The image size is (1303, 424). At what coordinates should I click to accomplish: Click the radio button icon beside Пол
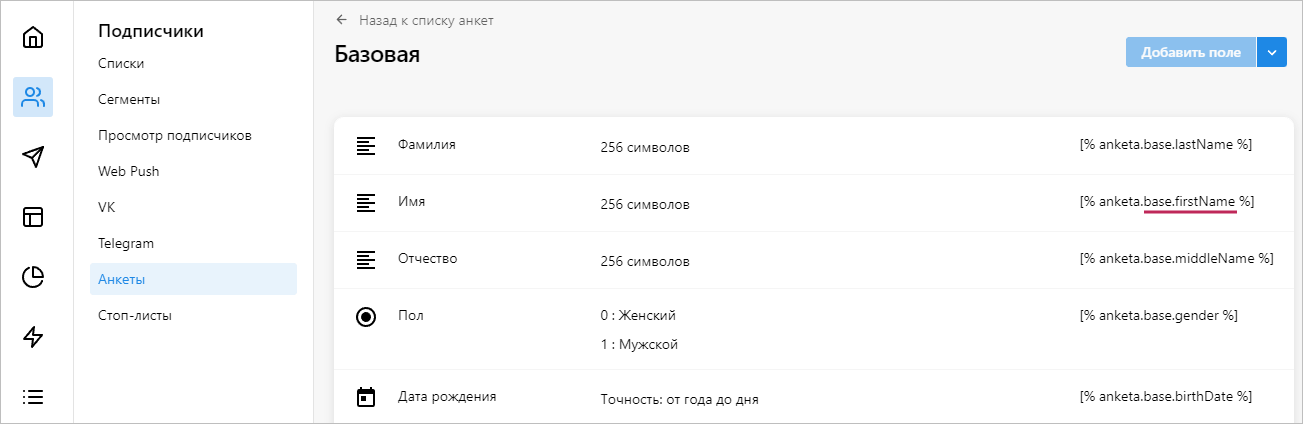[366, 317]
